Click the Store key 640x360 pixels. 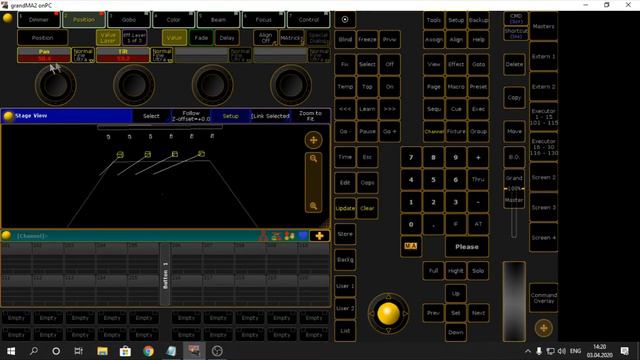345,234
